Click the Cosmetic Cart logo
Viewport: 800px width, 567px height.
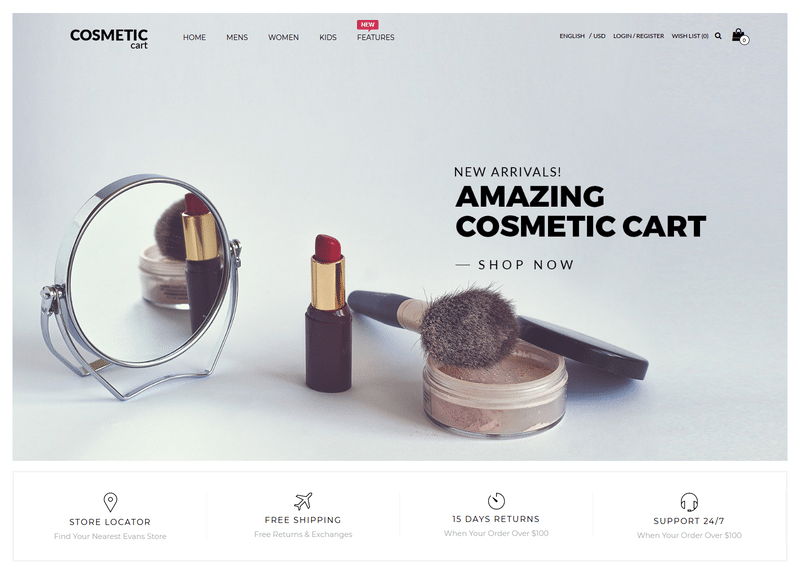pyautogui.click(x=109, y=38)
